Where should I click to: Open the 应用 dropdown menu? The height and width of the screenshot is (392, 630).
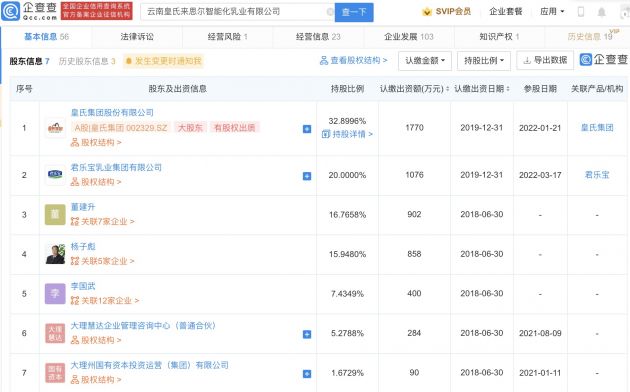click(552, 12)
